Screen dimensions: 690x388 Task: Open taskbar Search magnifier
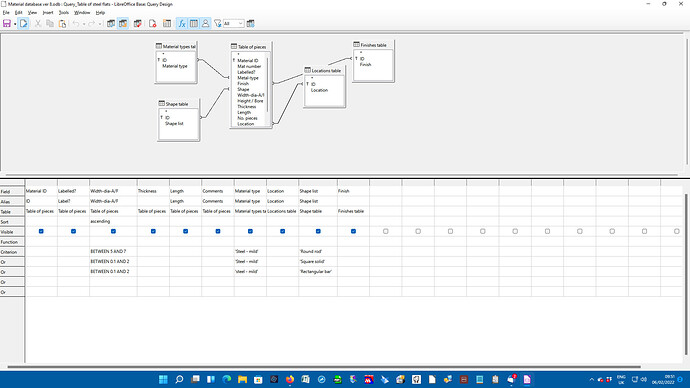pyautogui.click(x=179, y=379)
